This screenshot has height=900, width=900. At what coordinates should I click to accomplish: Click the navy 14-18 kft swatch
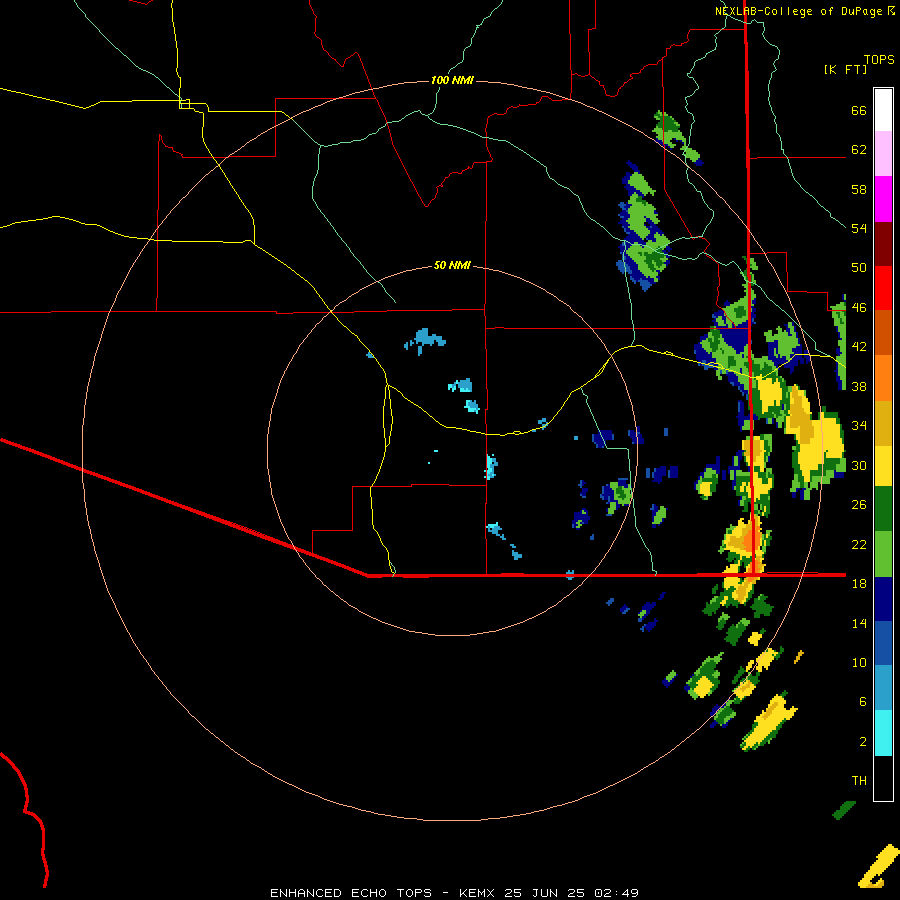coord(883,599)
